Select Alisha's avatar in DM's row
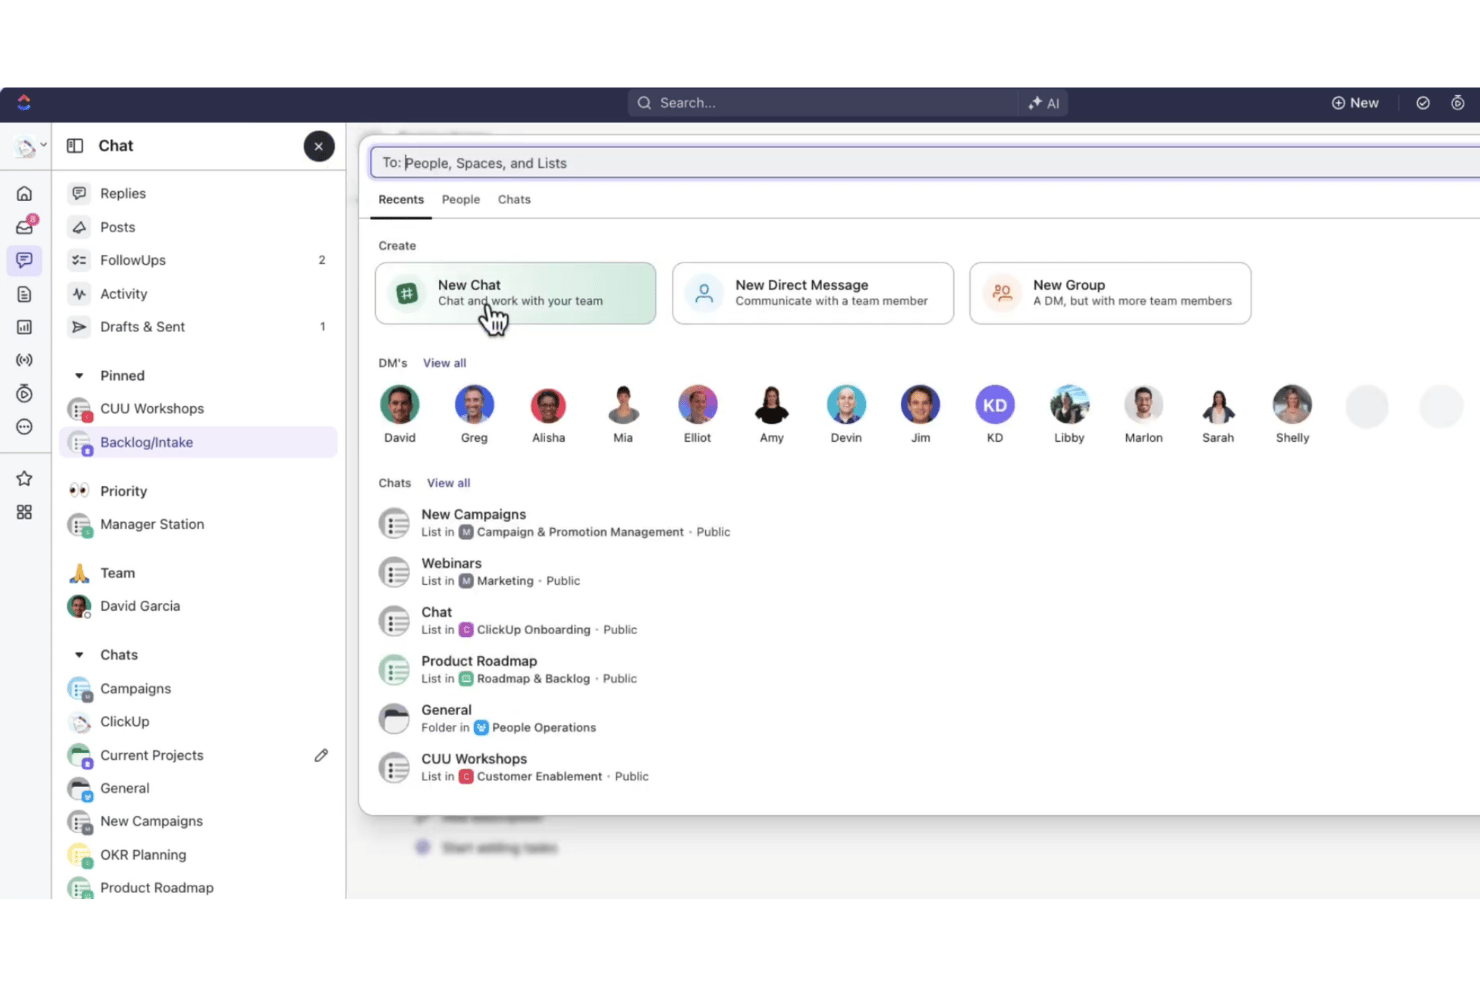The width and height of the screenshot is (1480, 987). 548,405
